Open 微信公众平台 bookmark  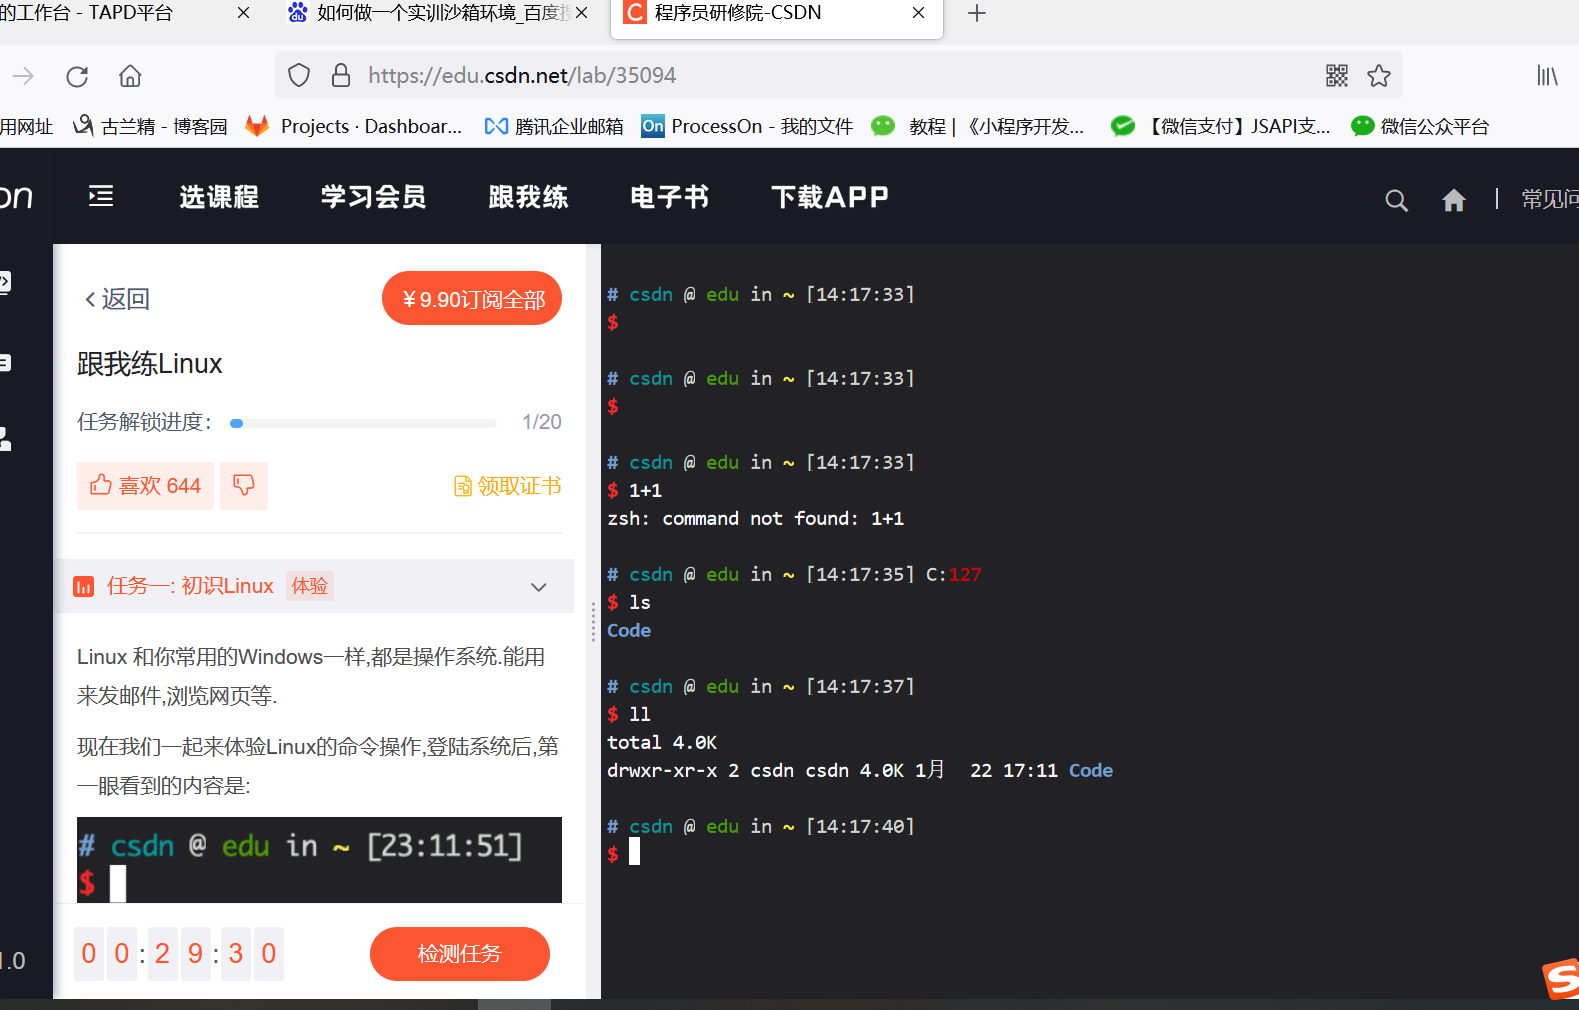pos(1420,126)
